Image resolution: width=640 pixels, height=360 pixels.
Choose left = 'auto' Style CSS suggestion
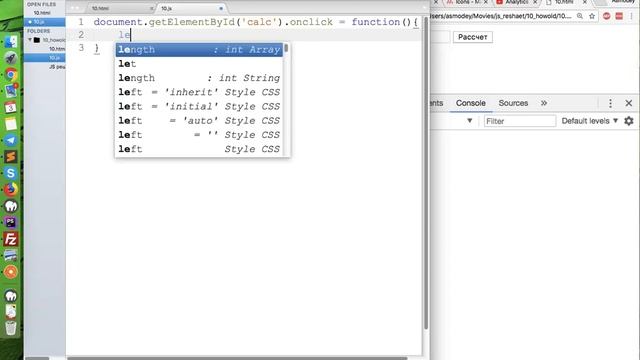199,121
